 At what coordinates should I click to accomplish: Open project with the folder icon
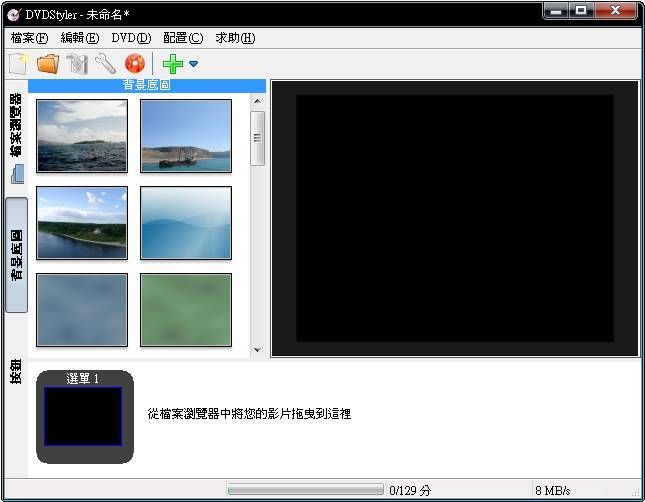(x=47, y=64)
